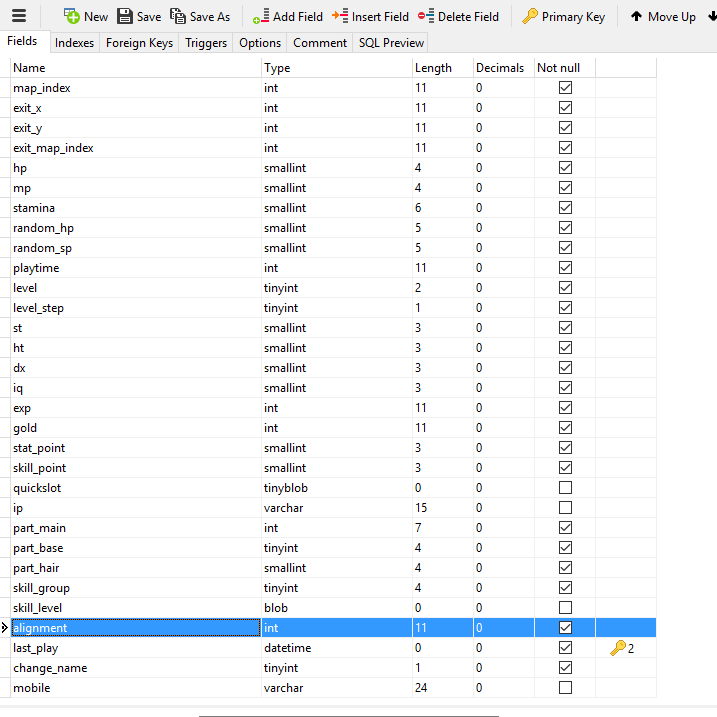Screen dimensions: 717x717
Task: Enable Not null for quickslot
Action: point(565,487)
